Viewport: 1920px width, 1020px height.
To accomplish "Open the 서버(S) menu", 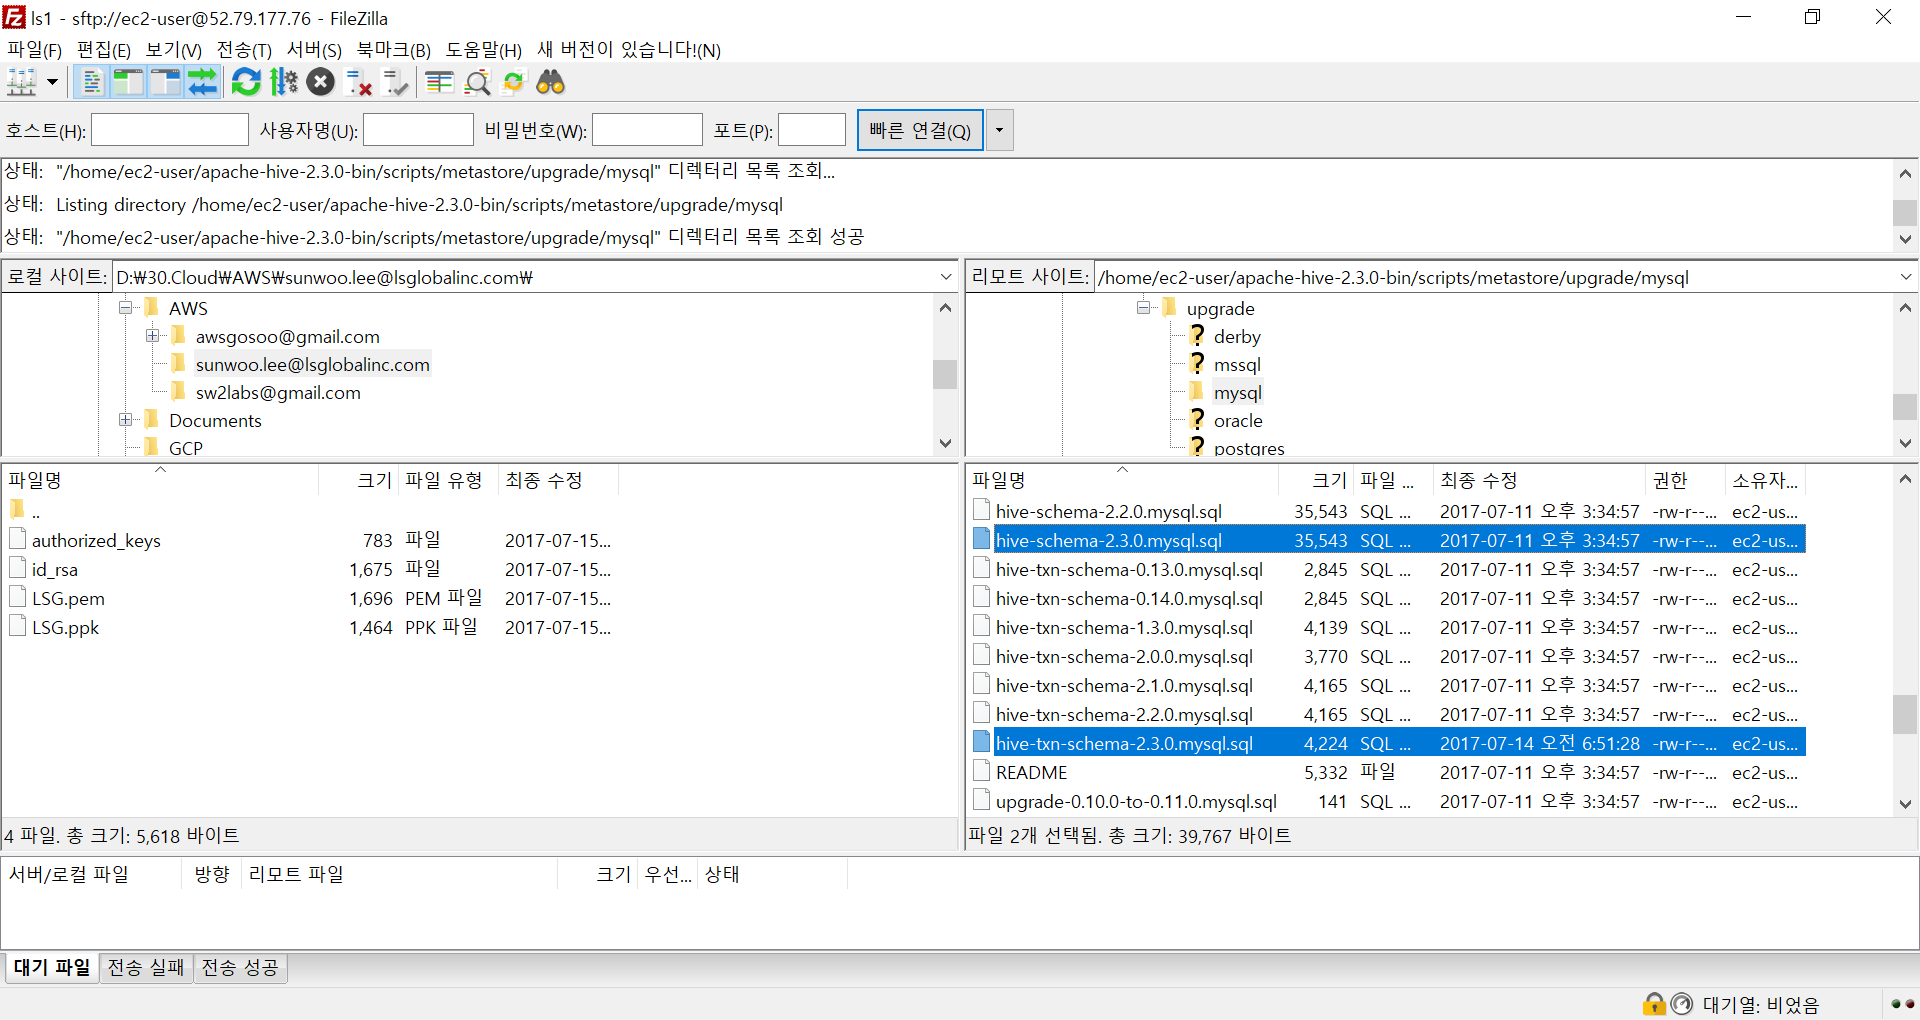I will click(x=314, y=50).
